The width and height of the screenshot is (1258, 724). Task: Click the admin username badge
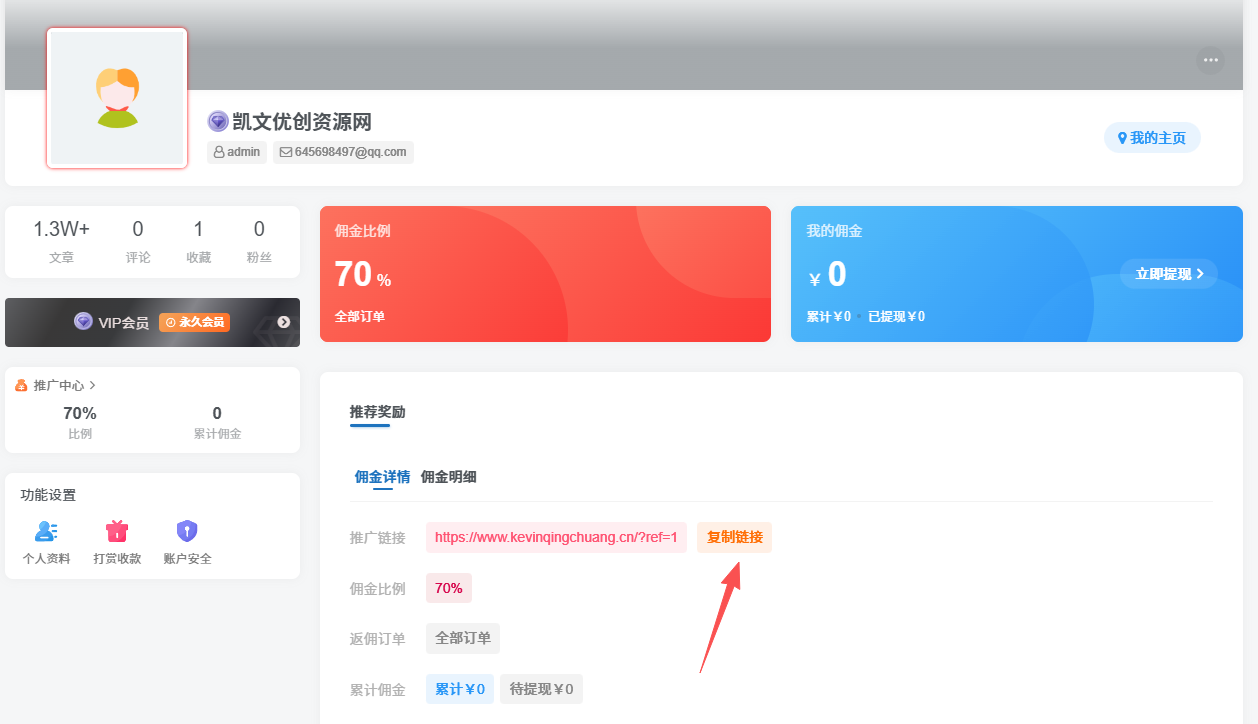[236, 152]
